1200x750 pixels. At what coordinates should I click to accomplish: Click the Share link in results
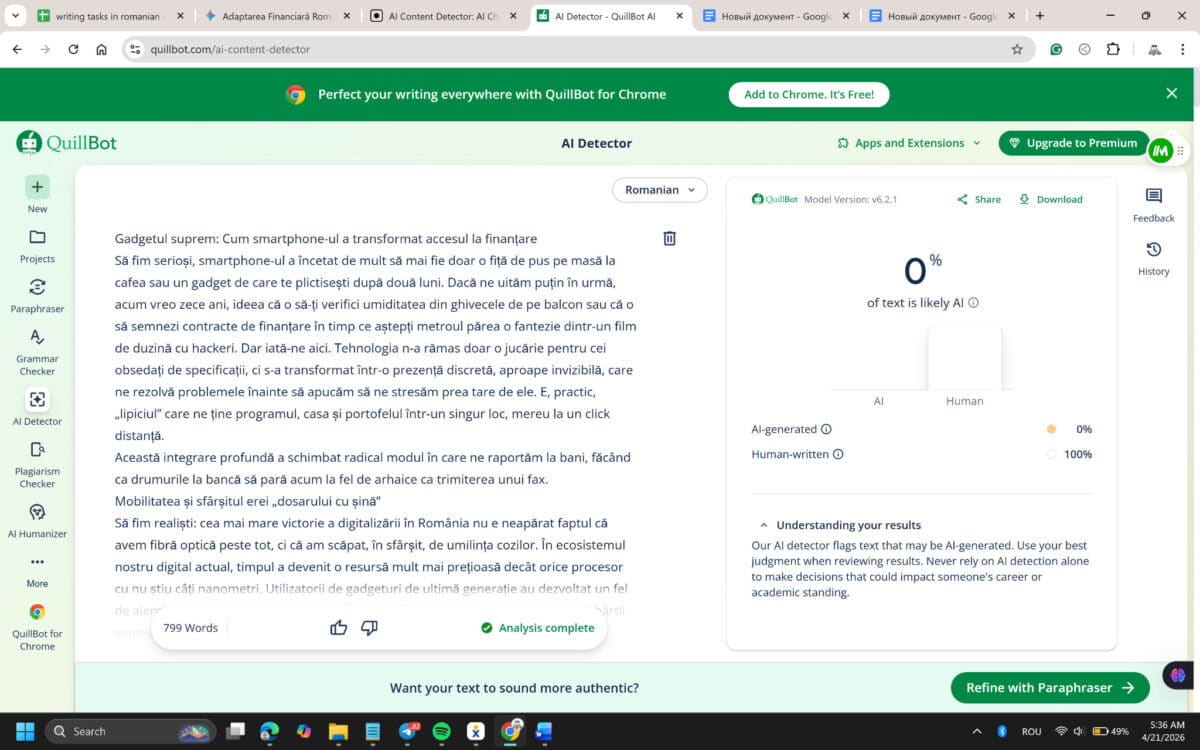[x=979, y=199]
